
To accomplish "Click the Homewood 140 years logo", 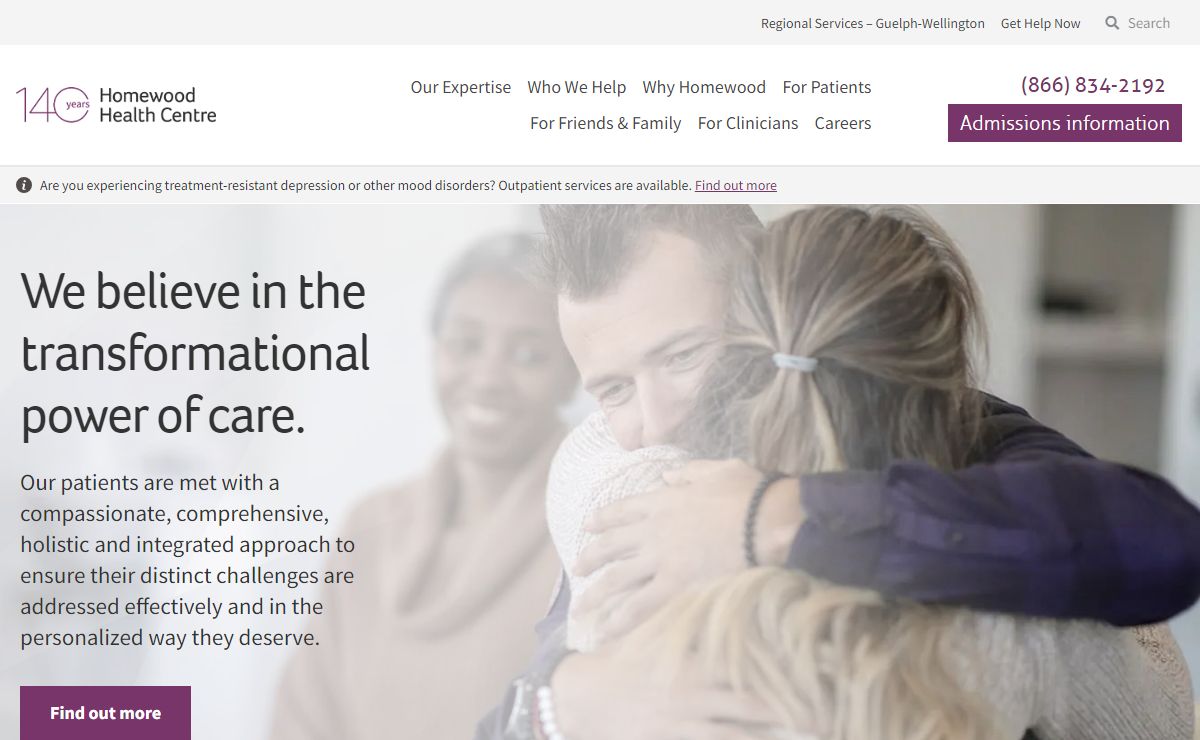I will [x=116, y=104].
